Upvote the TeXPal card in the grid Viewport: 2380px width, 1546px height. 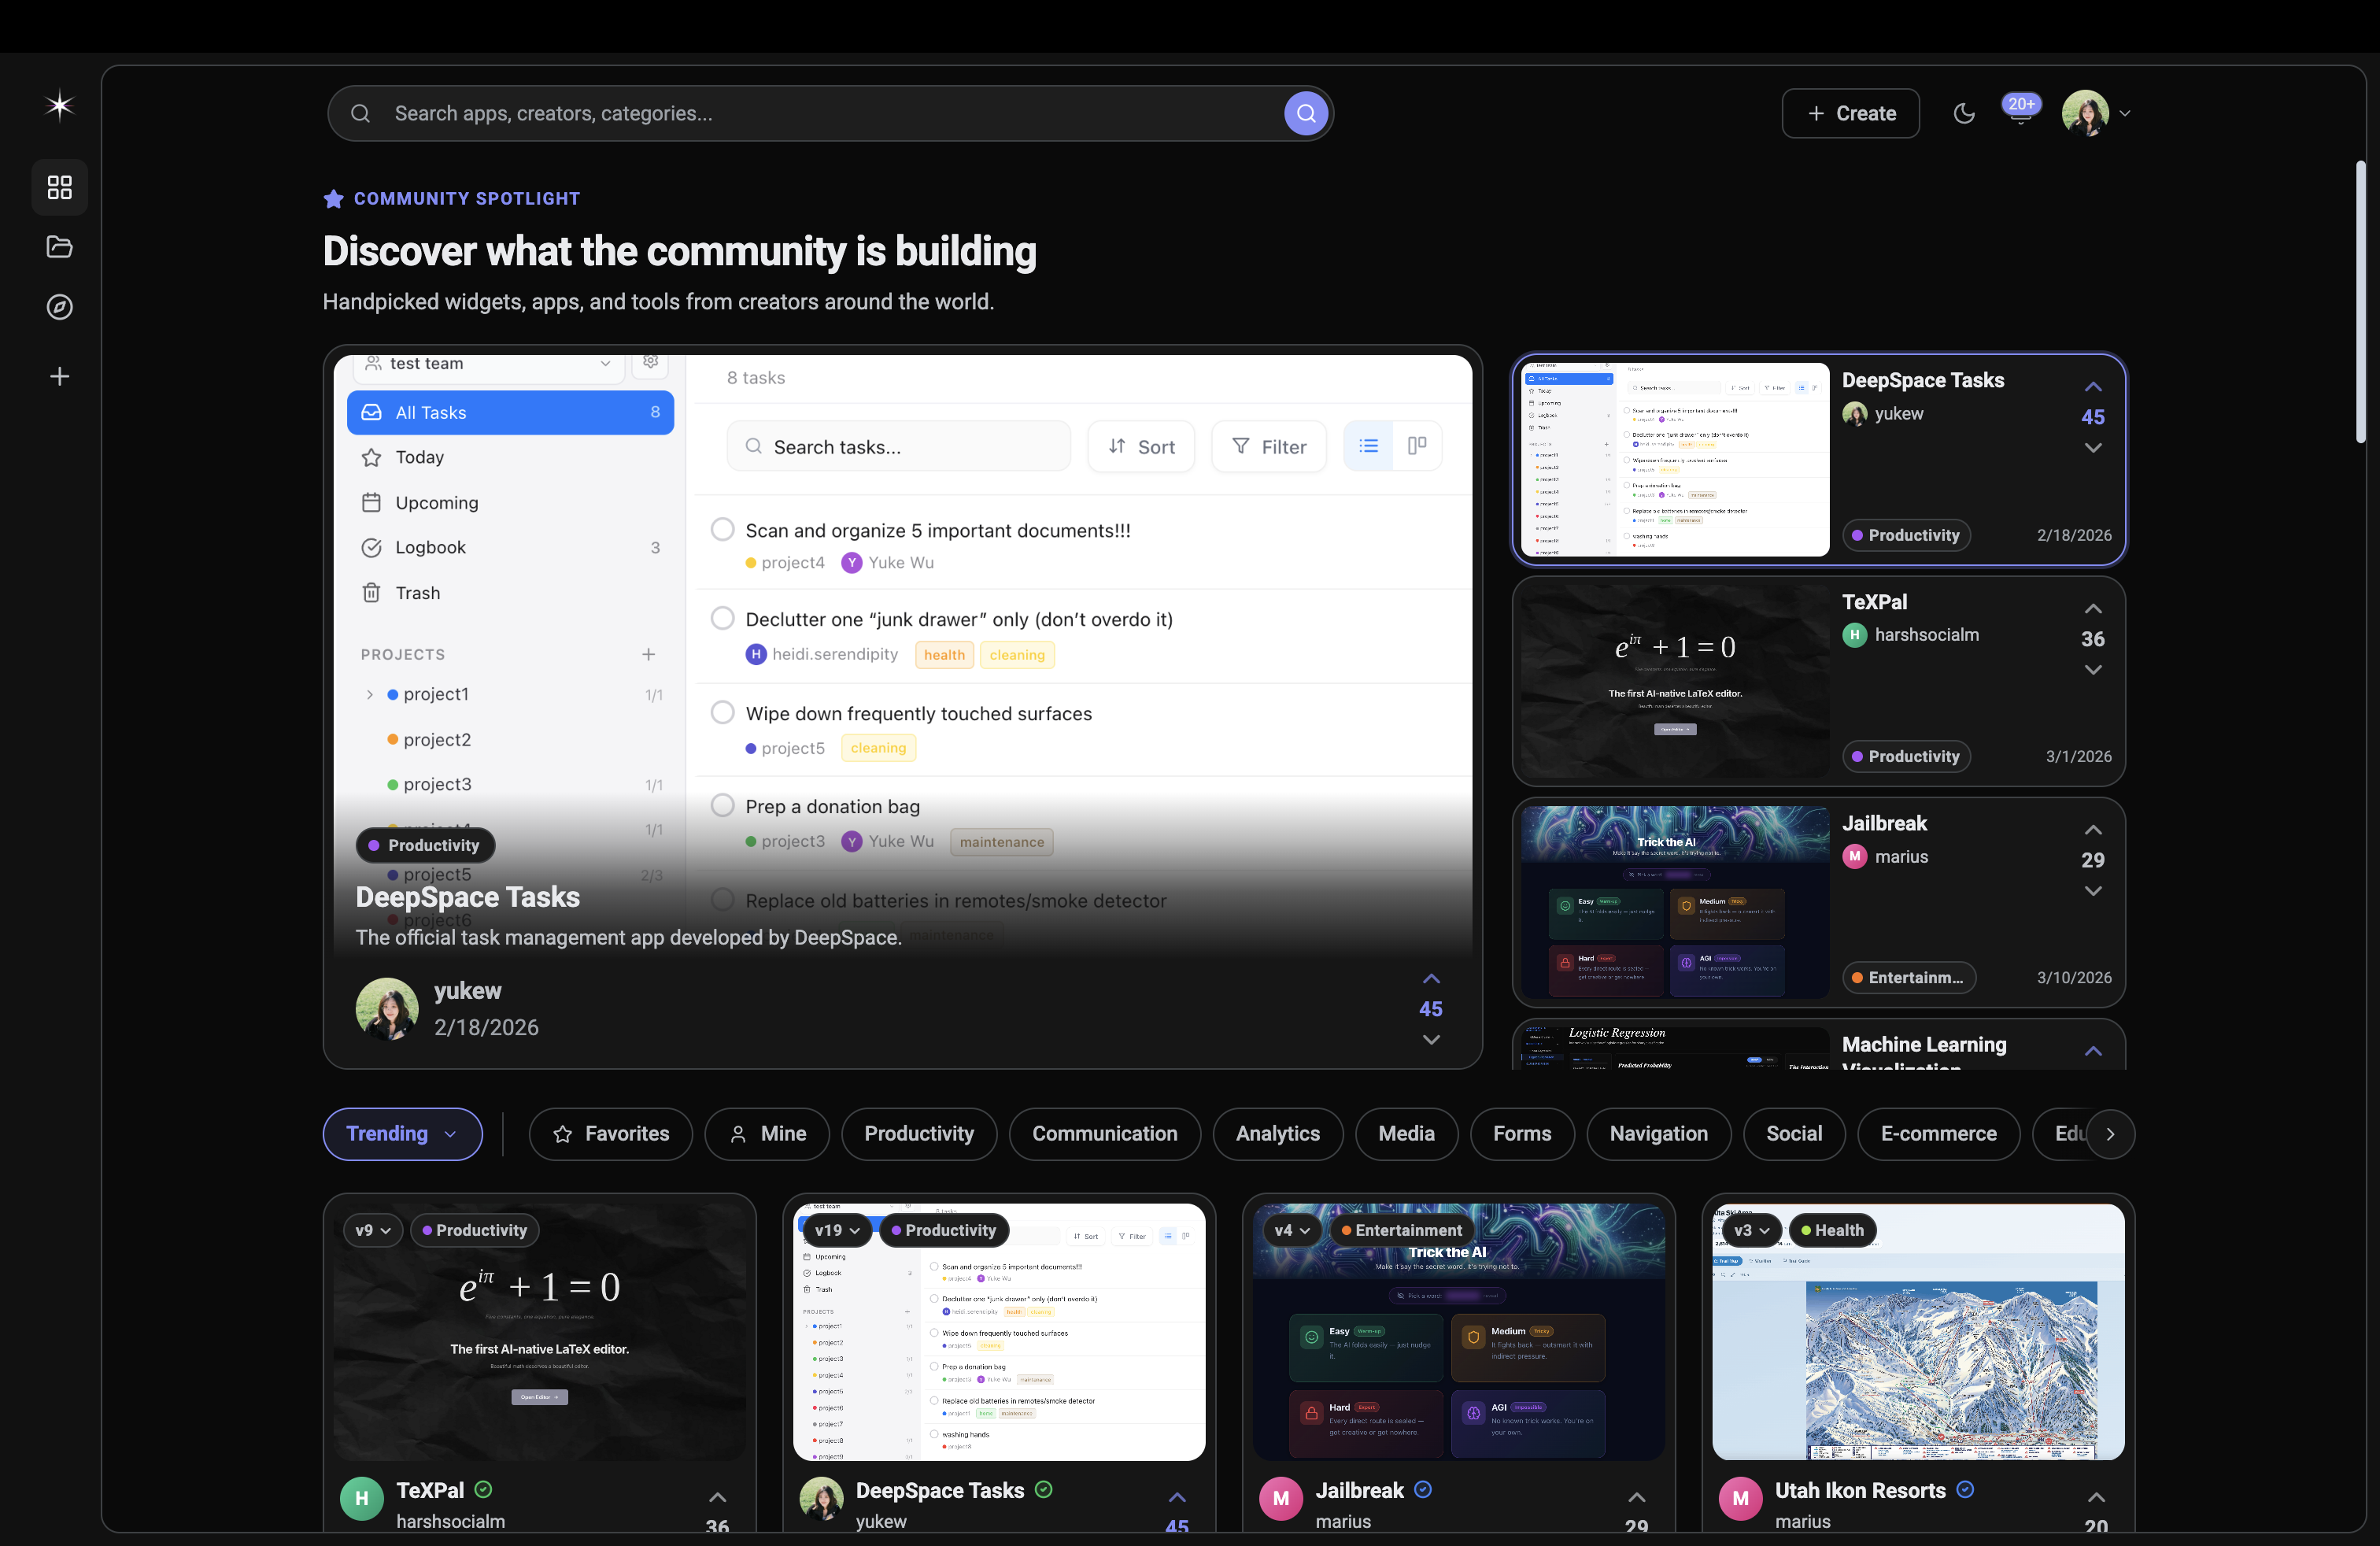point(717,1498)
